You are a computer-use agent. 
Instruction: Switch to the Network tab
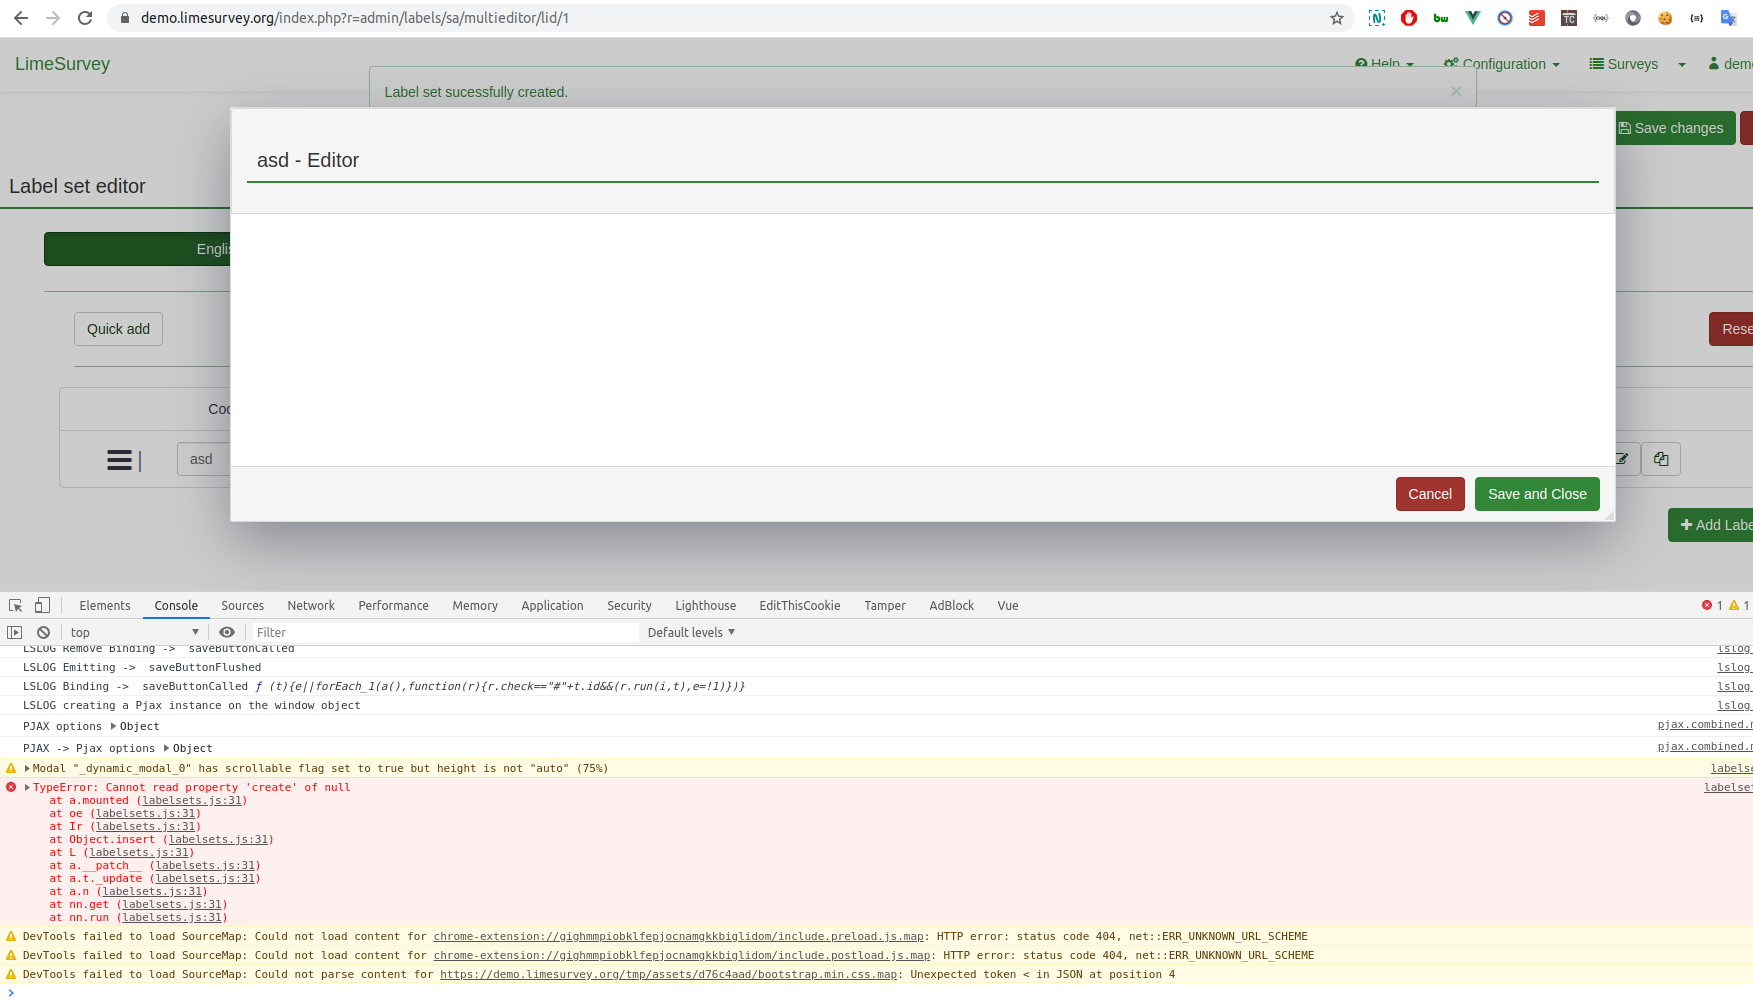(x=311, y=606)
